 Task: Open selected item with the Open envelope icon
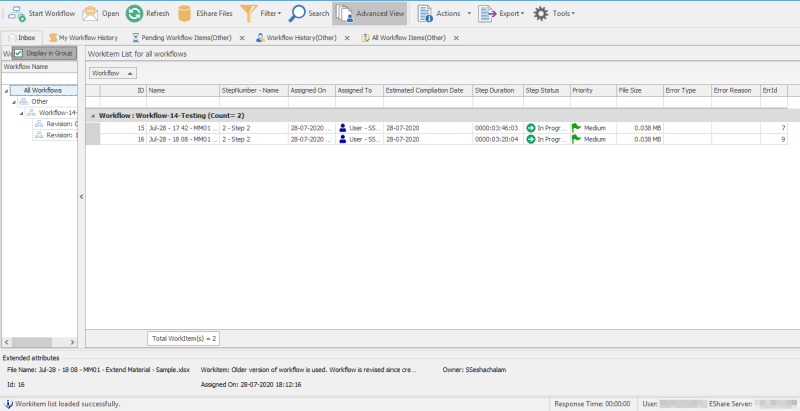[90, 13]
